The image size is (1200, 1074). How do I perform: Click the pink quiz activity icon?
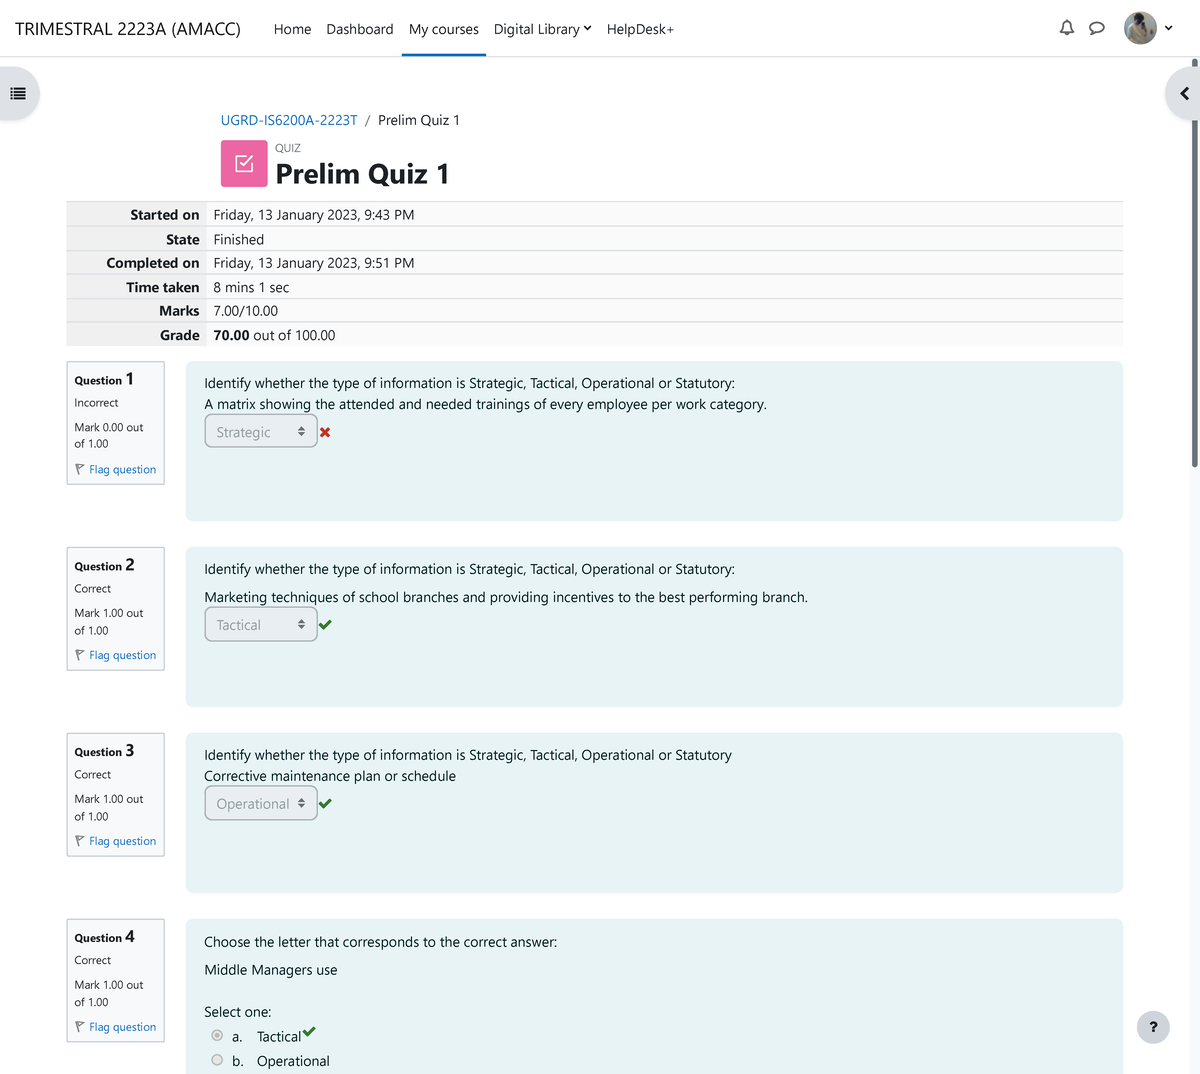(244, 164)
